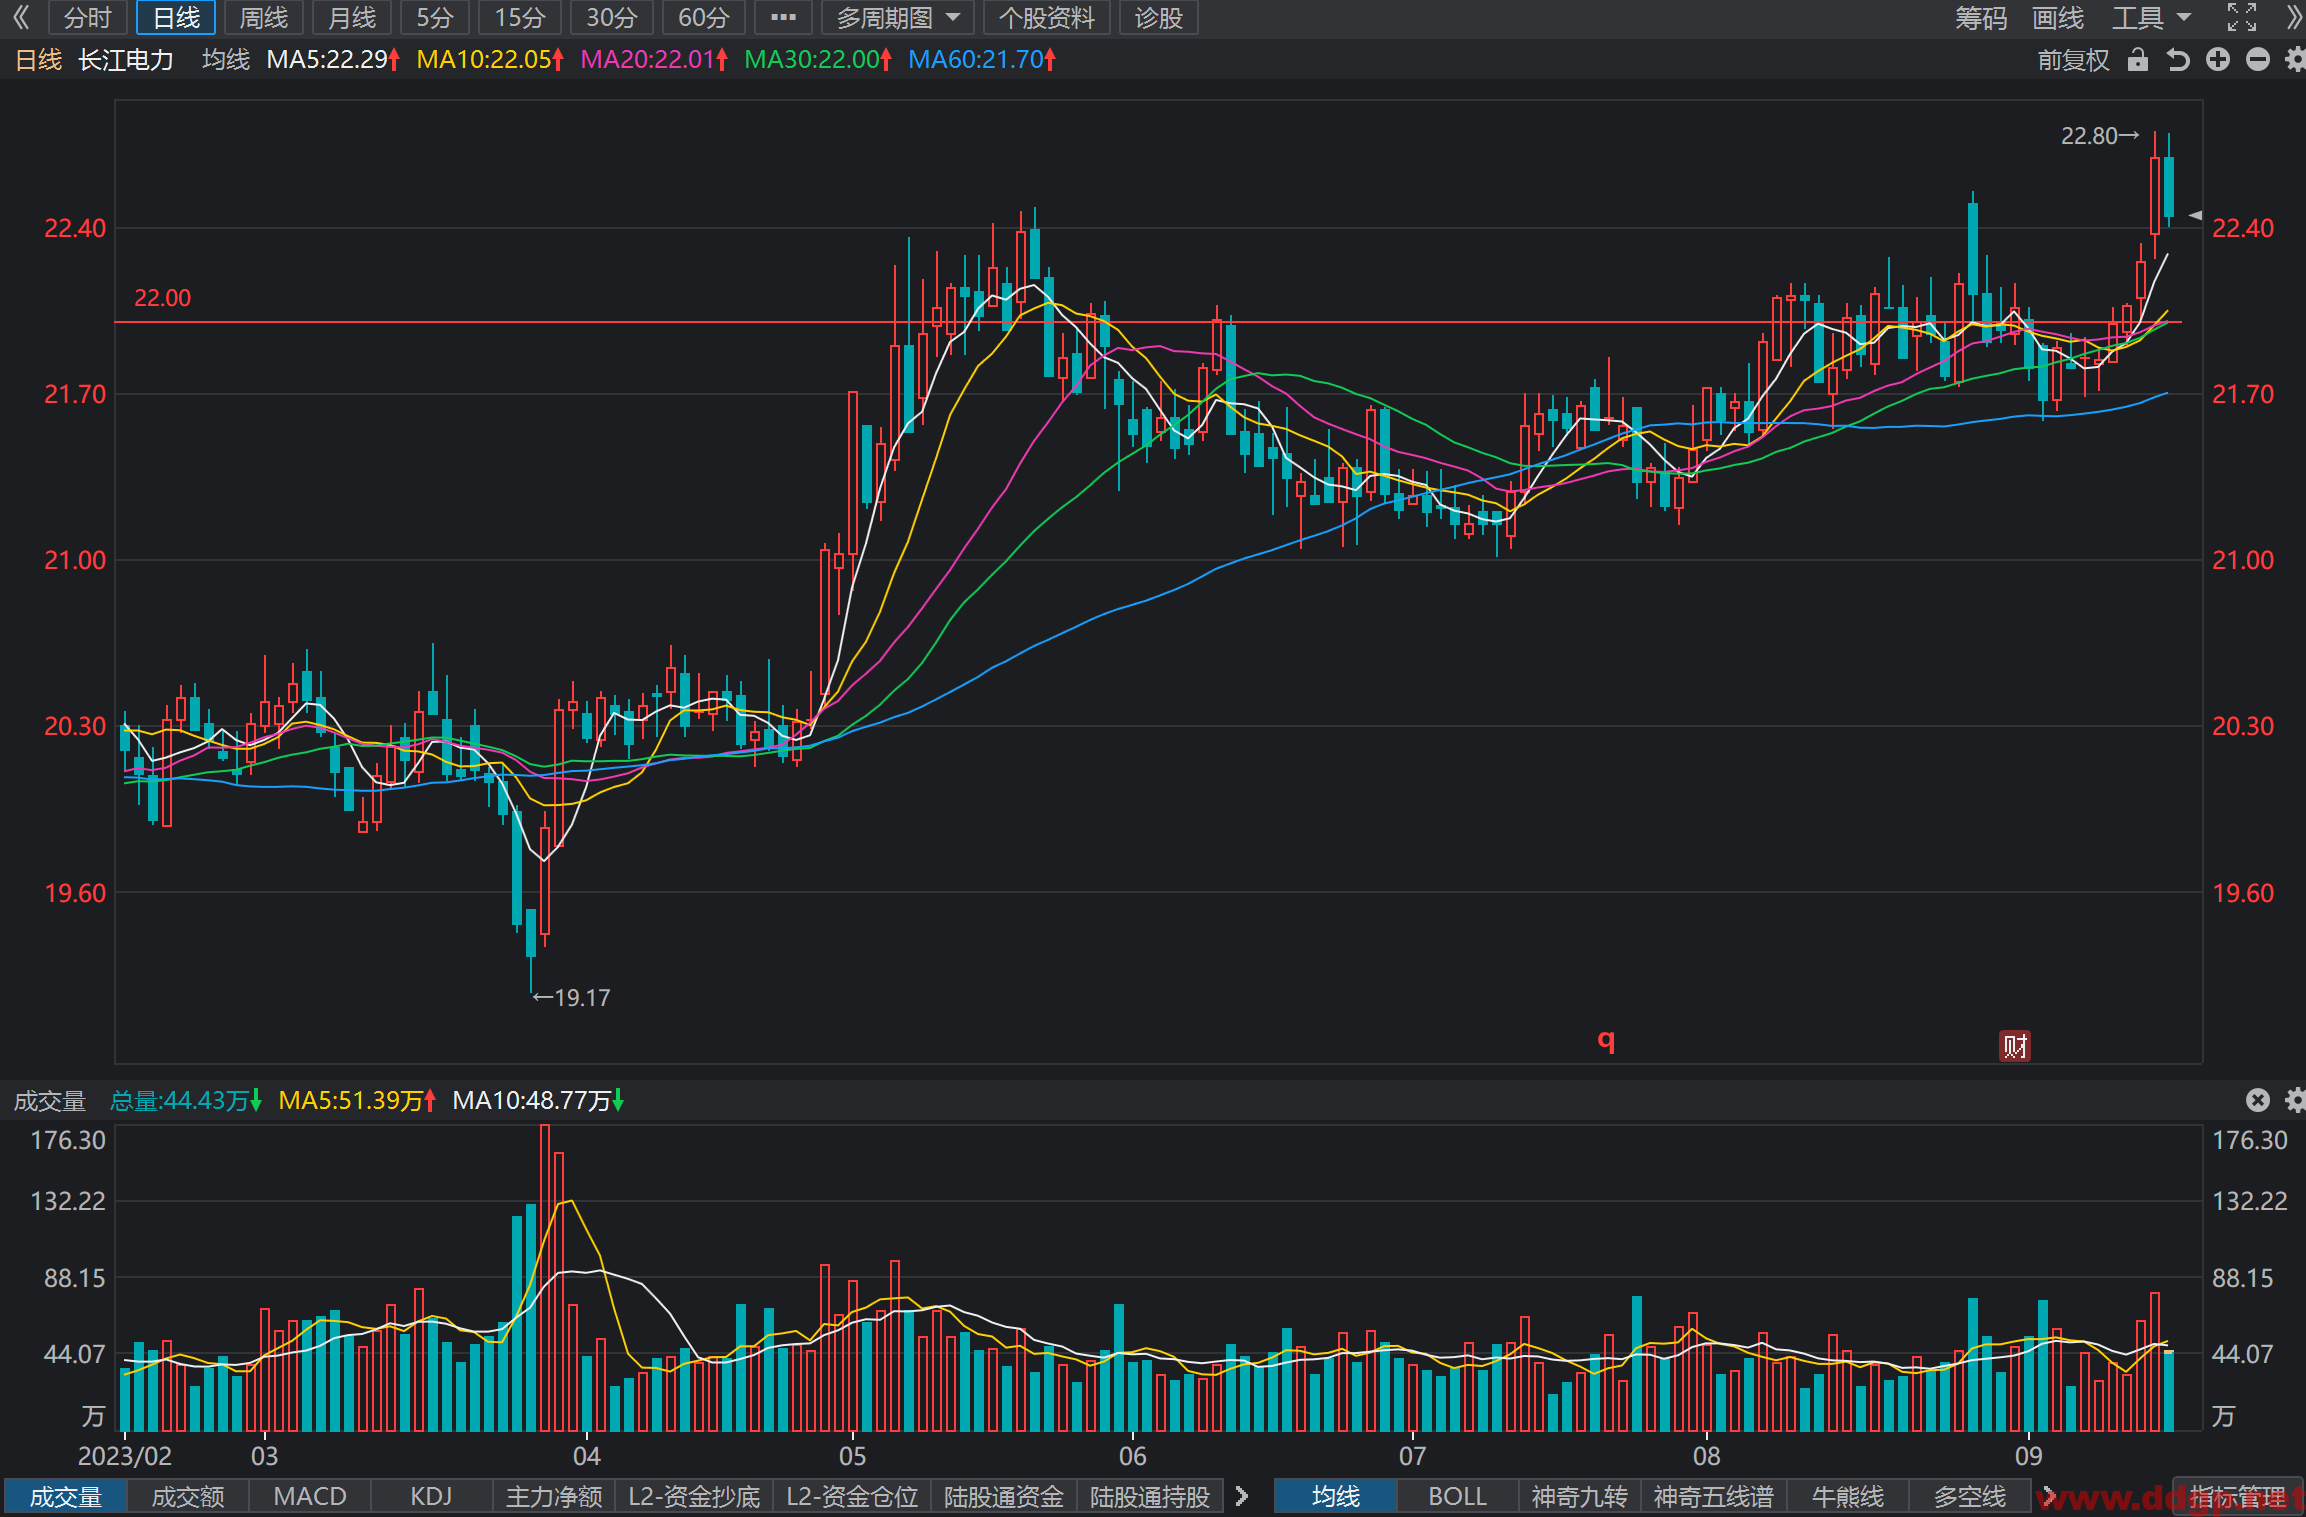Close the 成交量 volume panel
Screen dimensions: 2306x1517
pyautogui.click(x=2257, y=1100)
